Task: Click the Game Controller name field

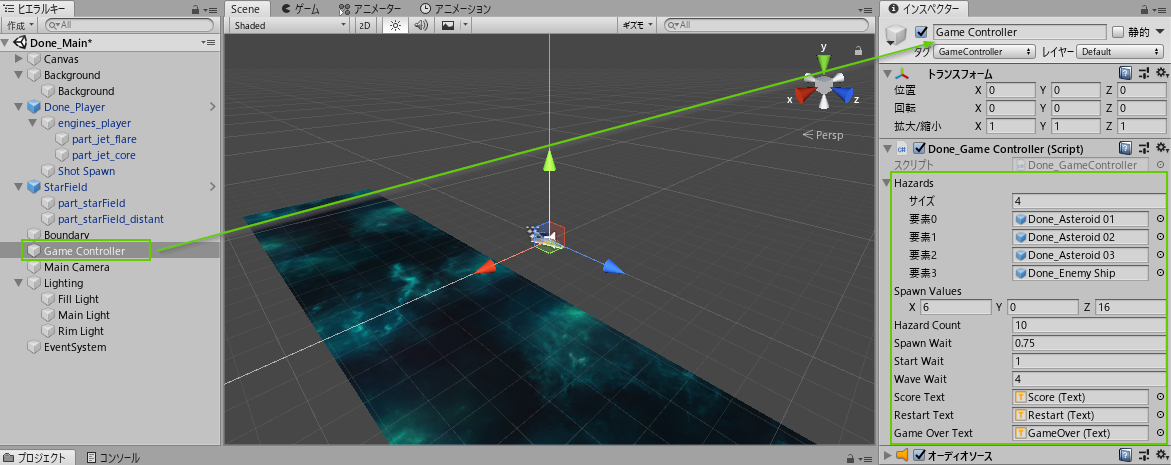Action: pos(1019,32)
